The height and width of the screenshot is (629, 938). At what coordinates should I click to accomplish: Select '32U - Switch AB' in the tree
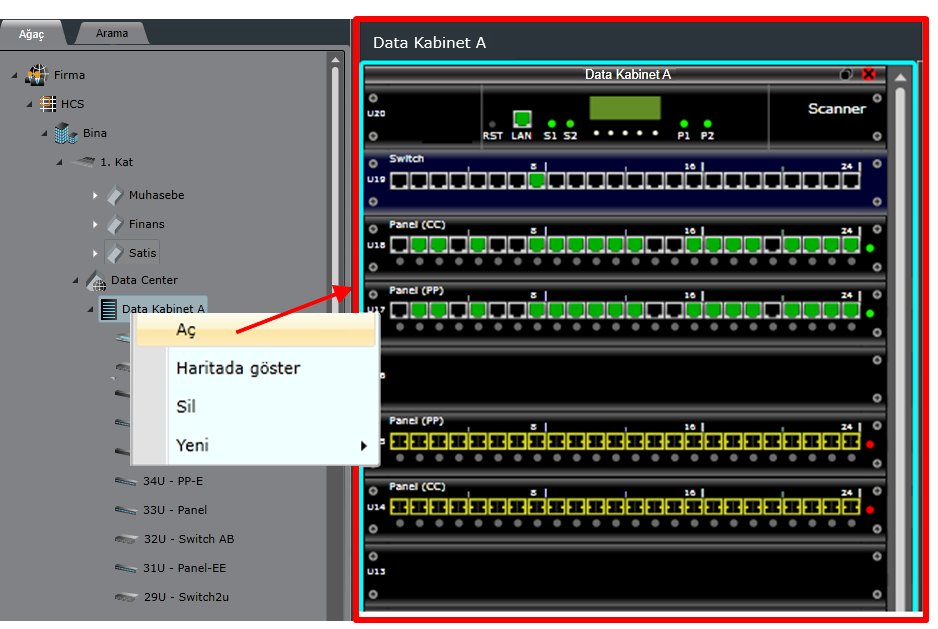[188, 539]
